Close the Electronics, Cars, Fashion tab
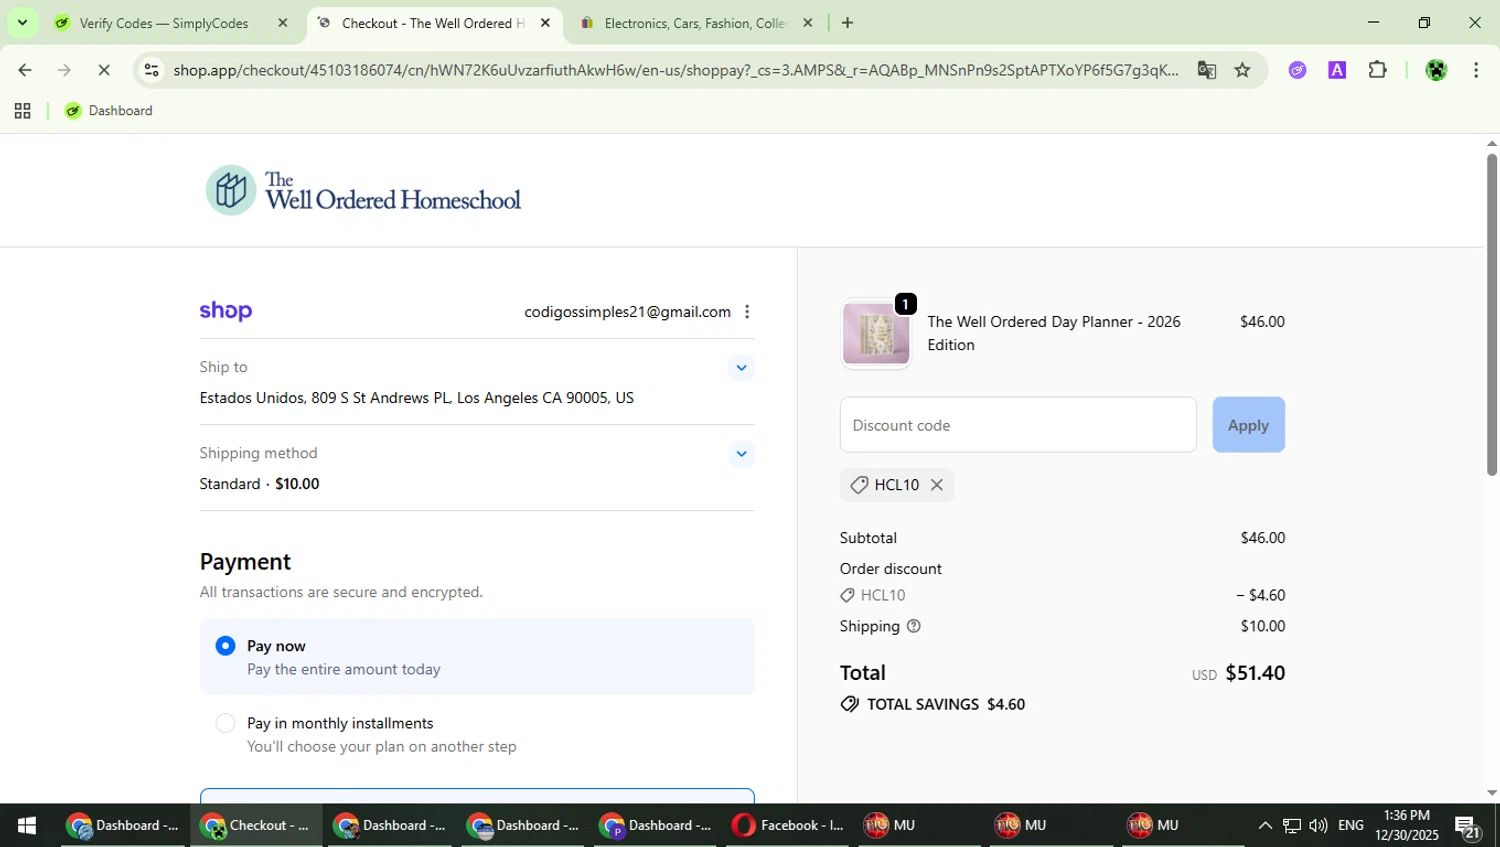This screenshot has height=847, width=1500. click(x=808, y=23)
